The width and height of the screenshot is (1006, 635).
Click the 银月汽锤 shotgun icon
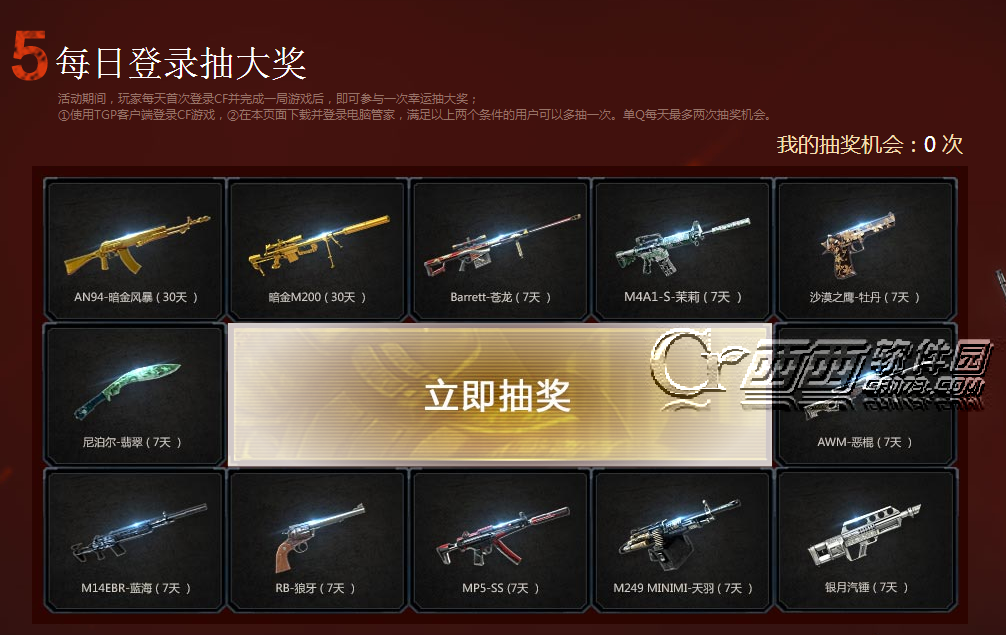[x=864, y=534]
